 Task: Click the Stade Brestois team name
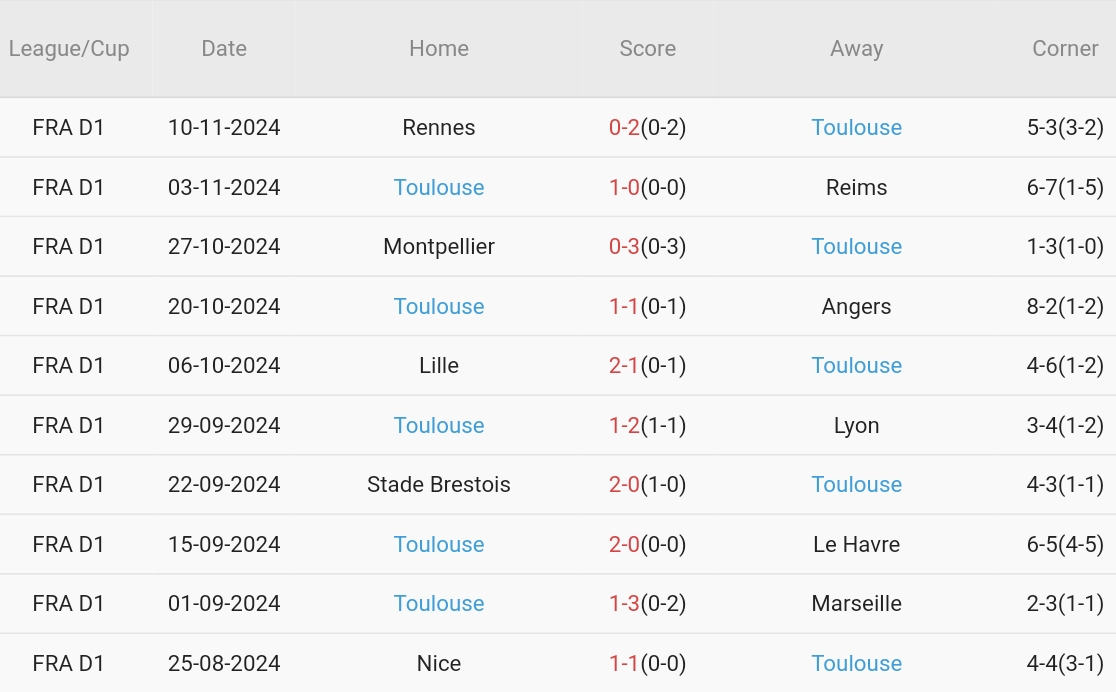pos(439,484)
